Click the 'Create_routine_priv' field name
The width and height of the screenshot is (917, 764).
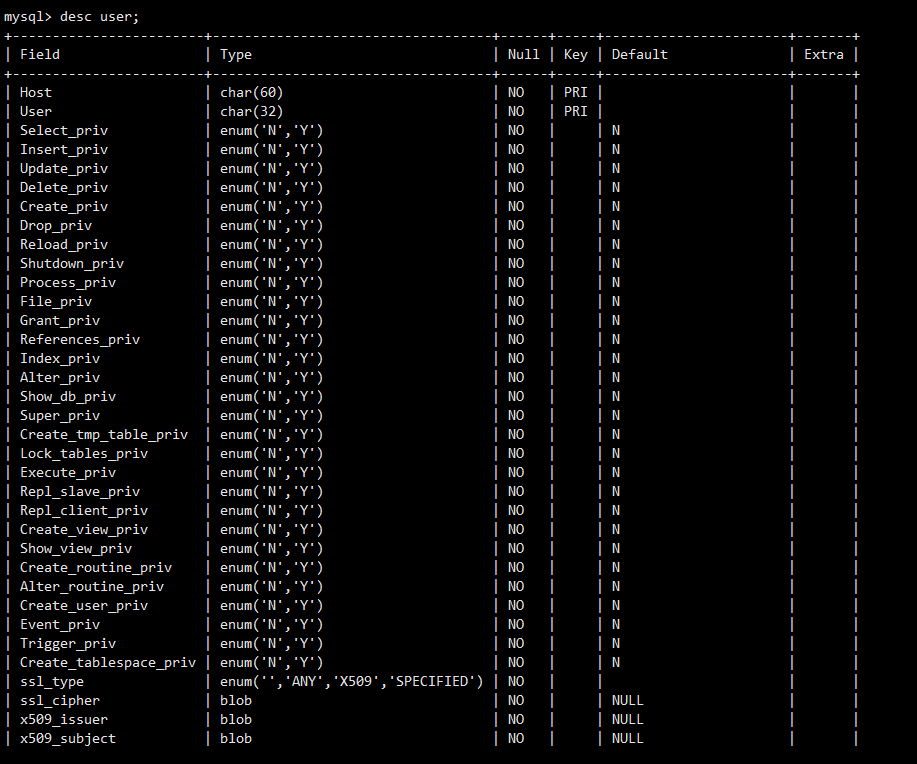96,567
